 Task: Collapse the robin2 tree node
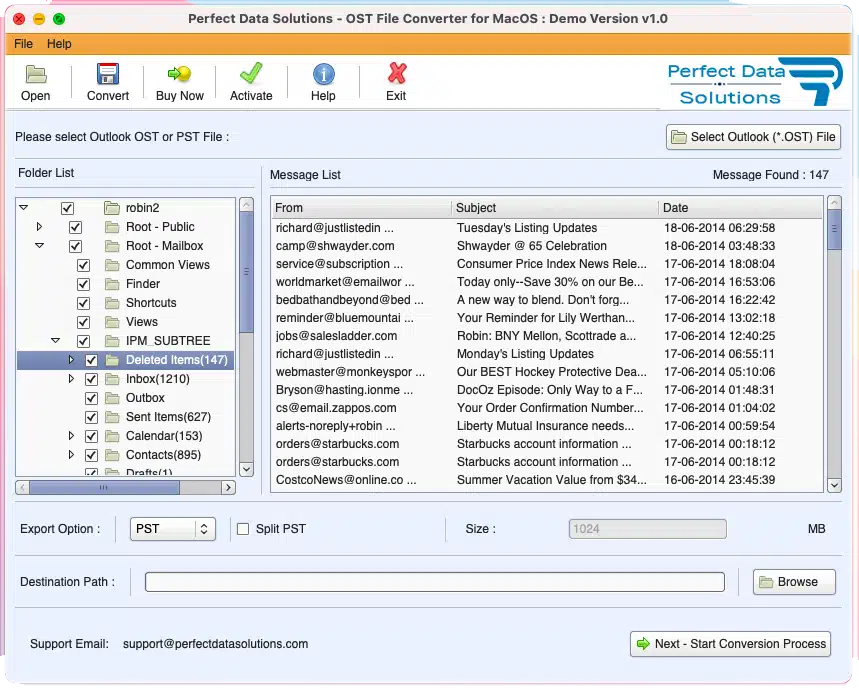[24, 208]
